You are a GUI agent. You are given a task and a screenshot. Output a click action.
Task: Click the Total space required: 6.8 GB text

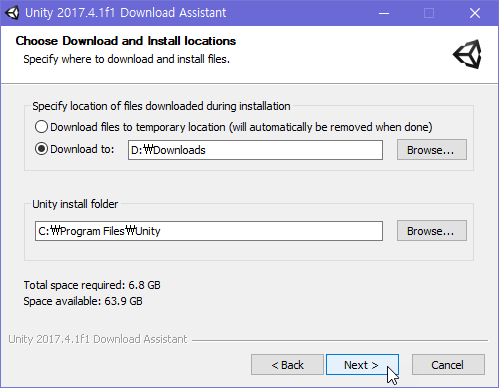click(x=92, y=285)
